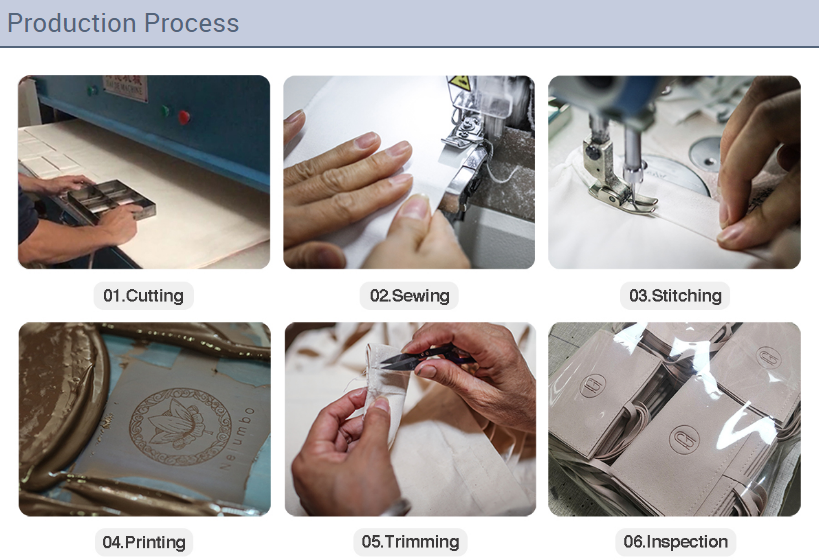Click the 01.Cutting label
Image resolution: width=819 pixels, height=560 pixels.
pyautogui.click(x=144, y=296)
